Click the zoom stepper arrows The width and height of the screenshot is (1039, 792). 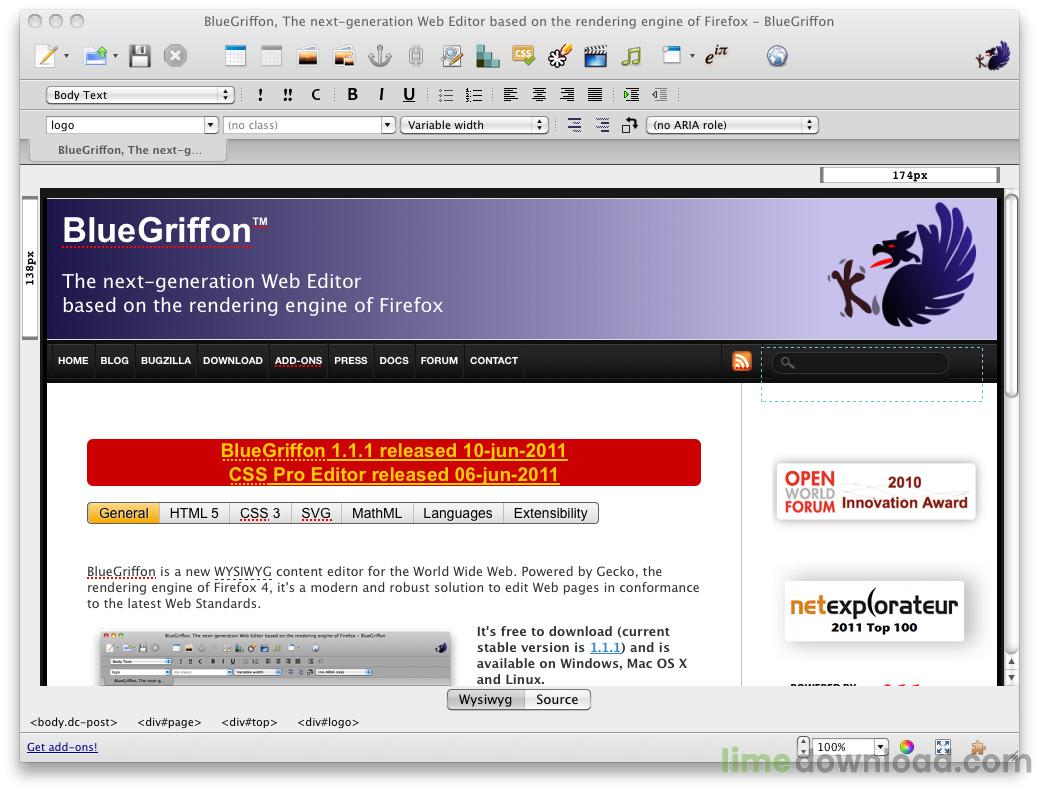(802, 747)
